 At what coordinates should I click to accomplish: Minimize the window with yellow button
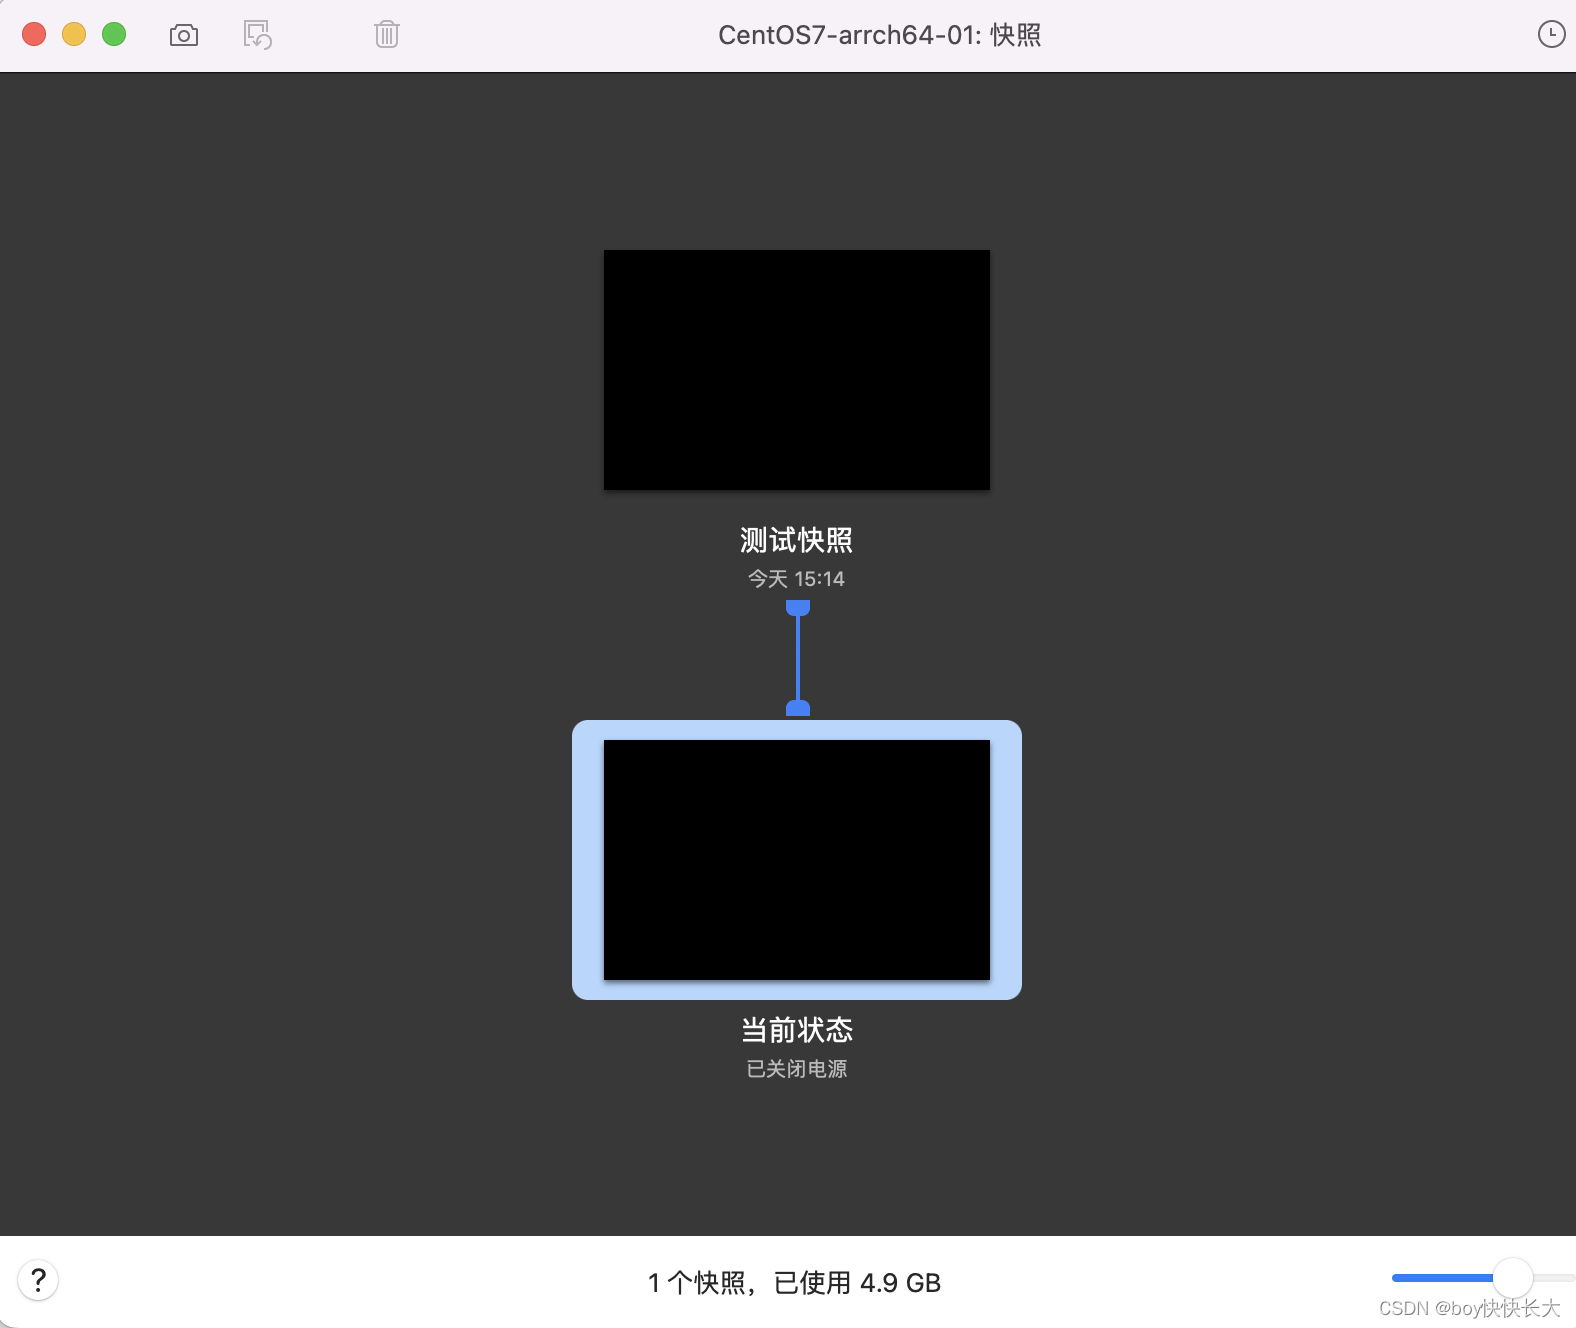pyautogui.click(x=74, y=34)
